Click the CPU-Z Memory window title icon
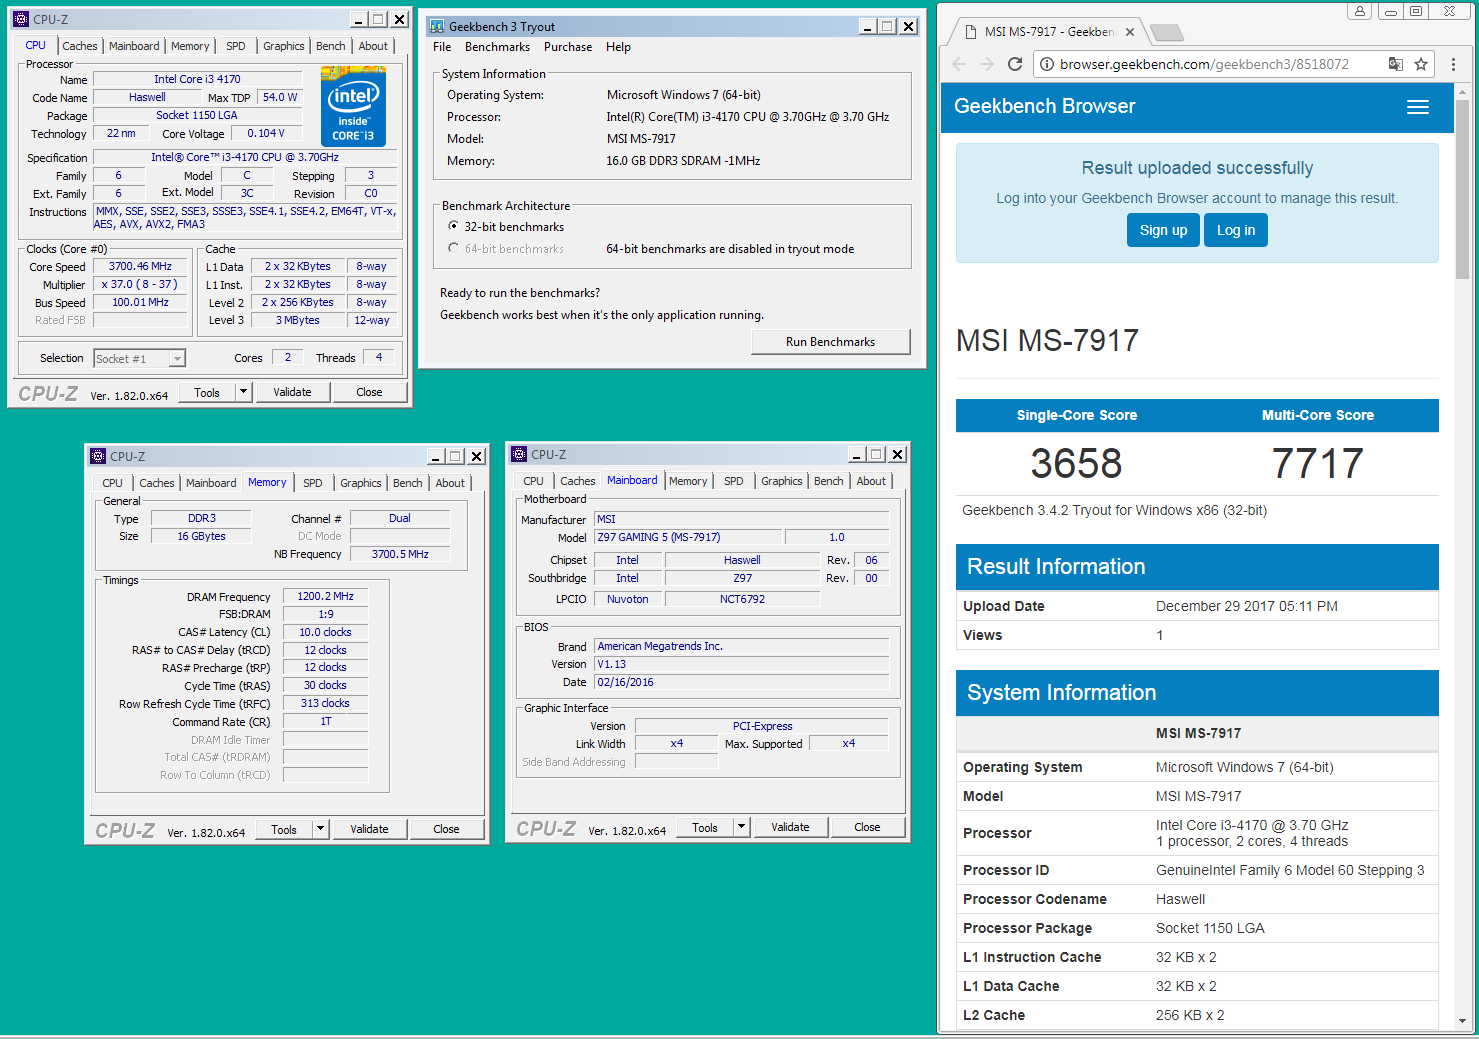The image size is (1479, 1039). tap(98, 456)
